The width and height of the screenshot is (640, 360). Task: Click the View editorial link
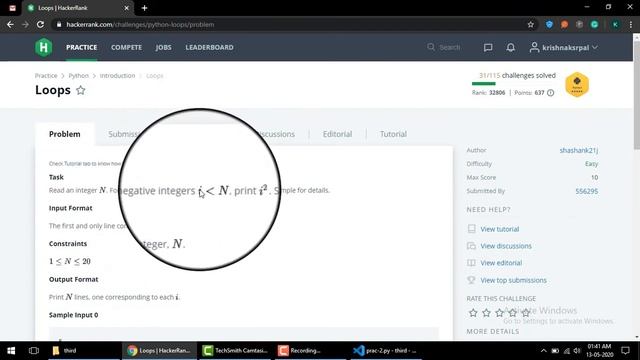coord(501,263)
